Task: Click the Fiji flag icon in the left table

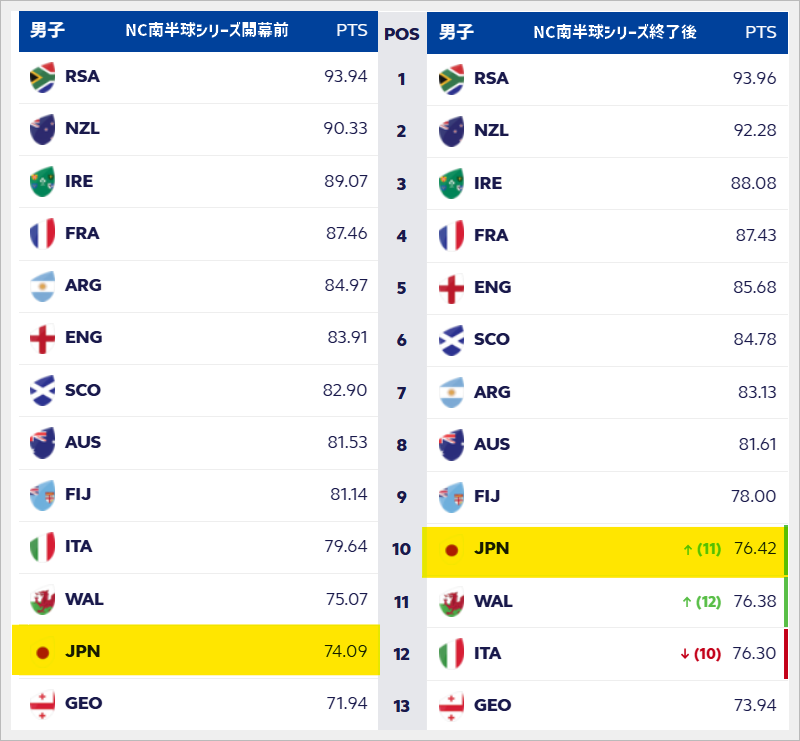Action: (42, 495)
